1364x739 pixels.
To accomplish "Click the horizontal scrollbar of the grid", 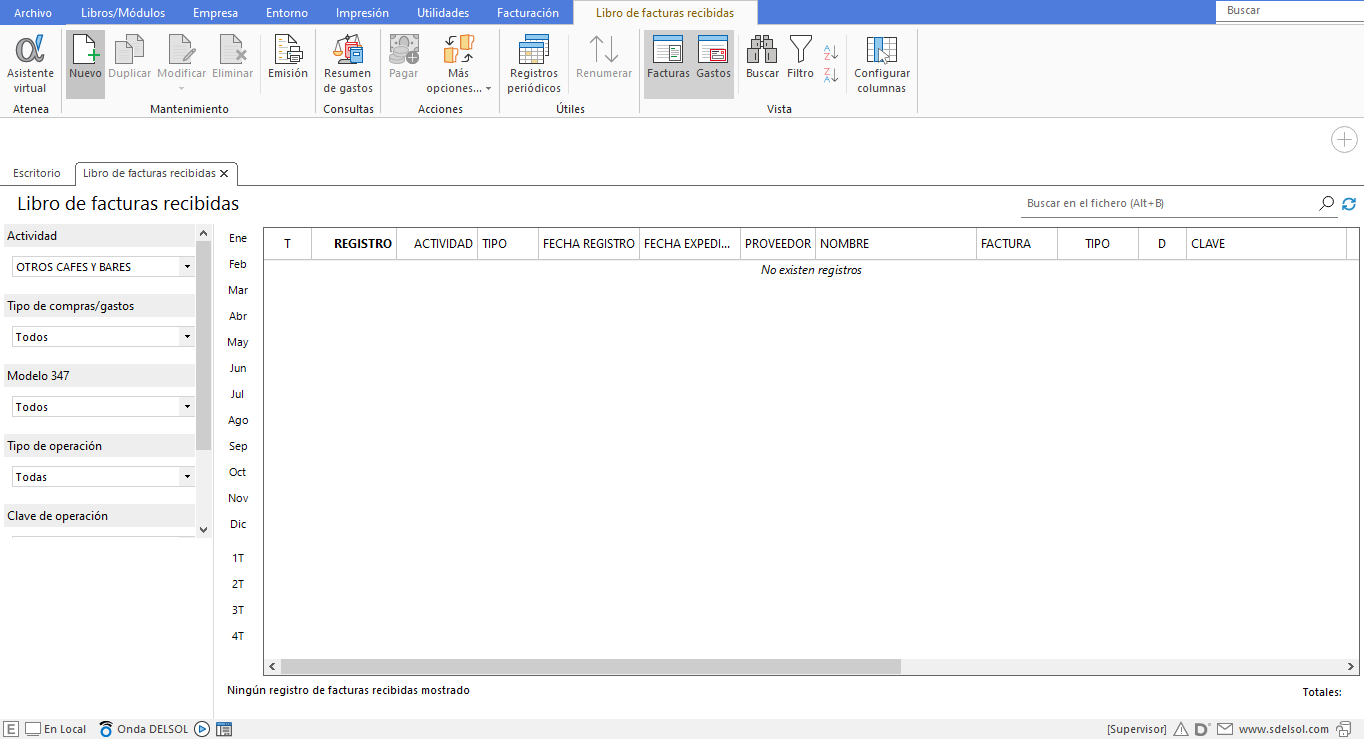I will click(x=591, y=666).
